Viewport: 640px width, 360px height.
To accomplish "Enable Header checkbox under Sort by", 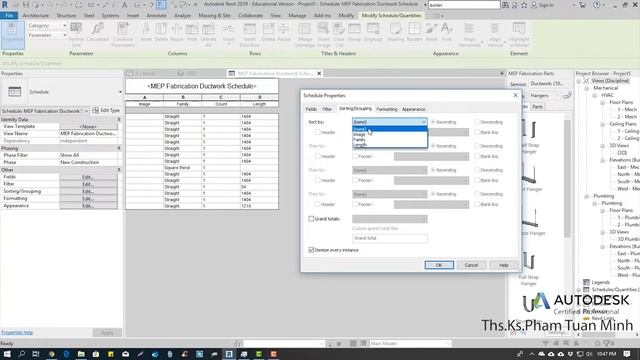I will click(317, 132).
